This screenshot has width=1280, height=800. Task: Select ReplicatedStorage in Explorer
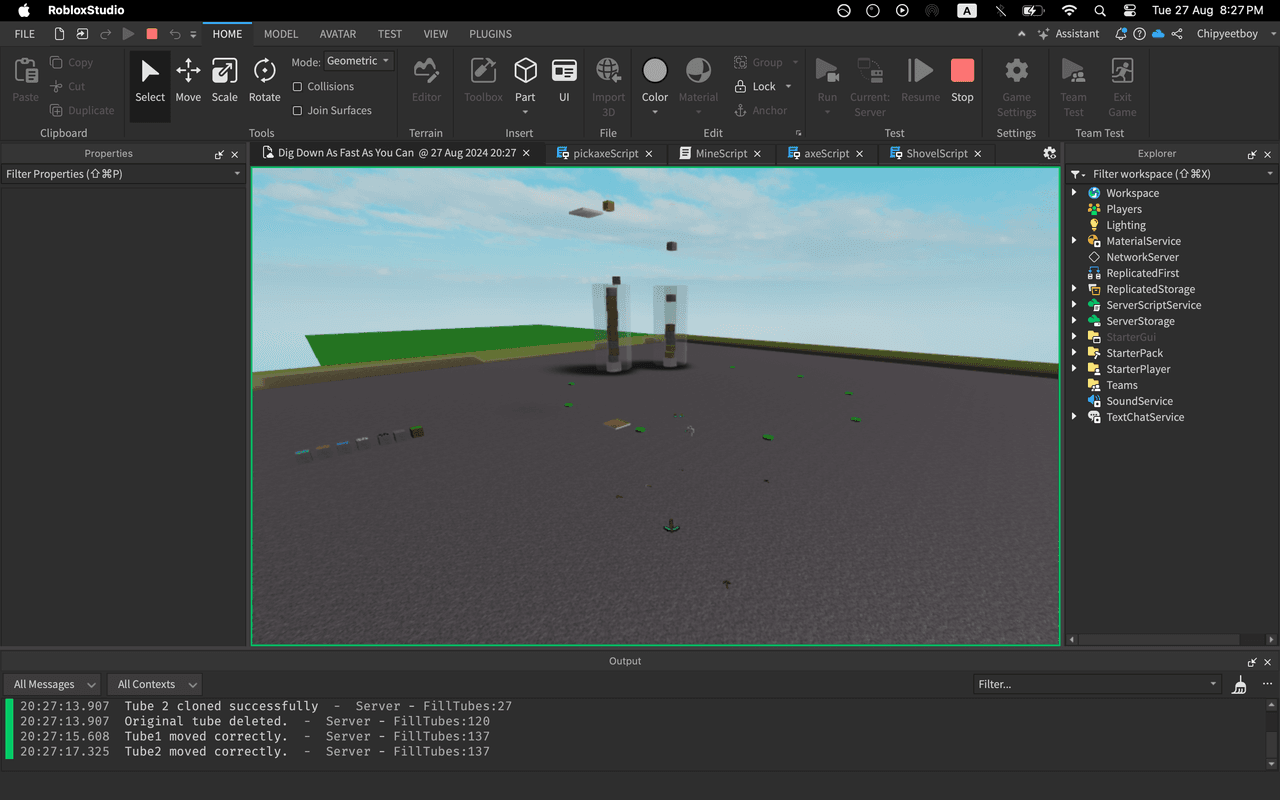point(1150,289)
